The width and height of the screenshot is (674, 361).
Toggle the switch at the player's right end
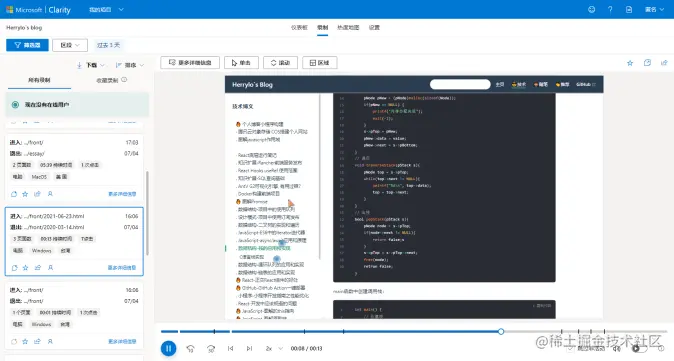(640, 349)
